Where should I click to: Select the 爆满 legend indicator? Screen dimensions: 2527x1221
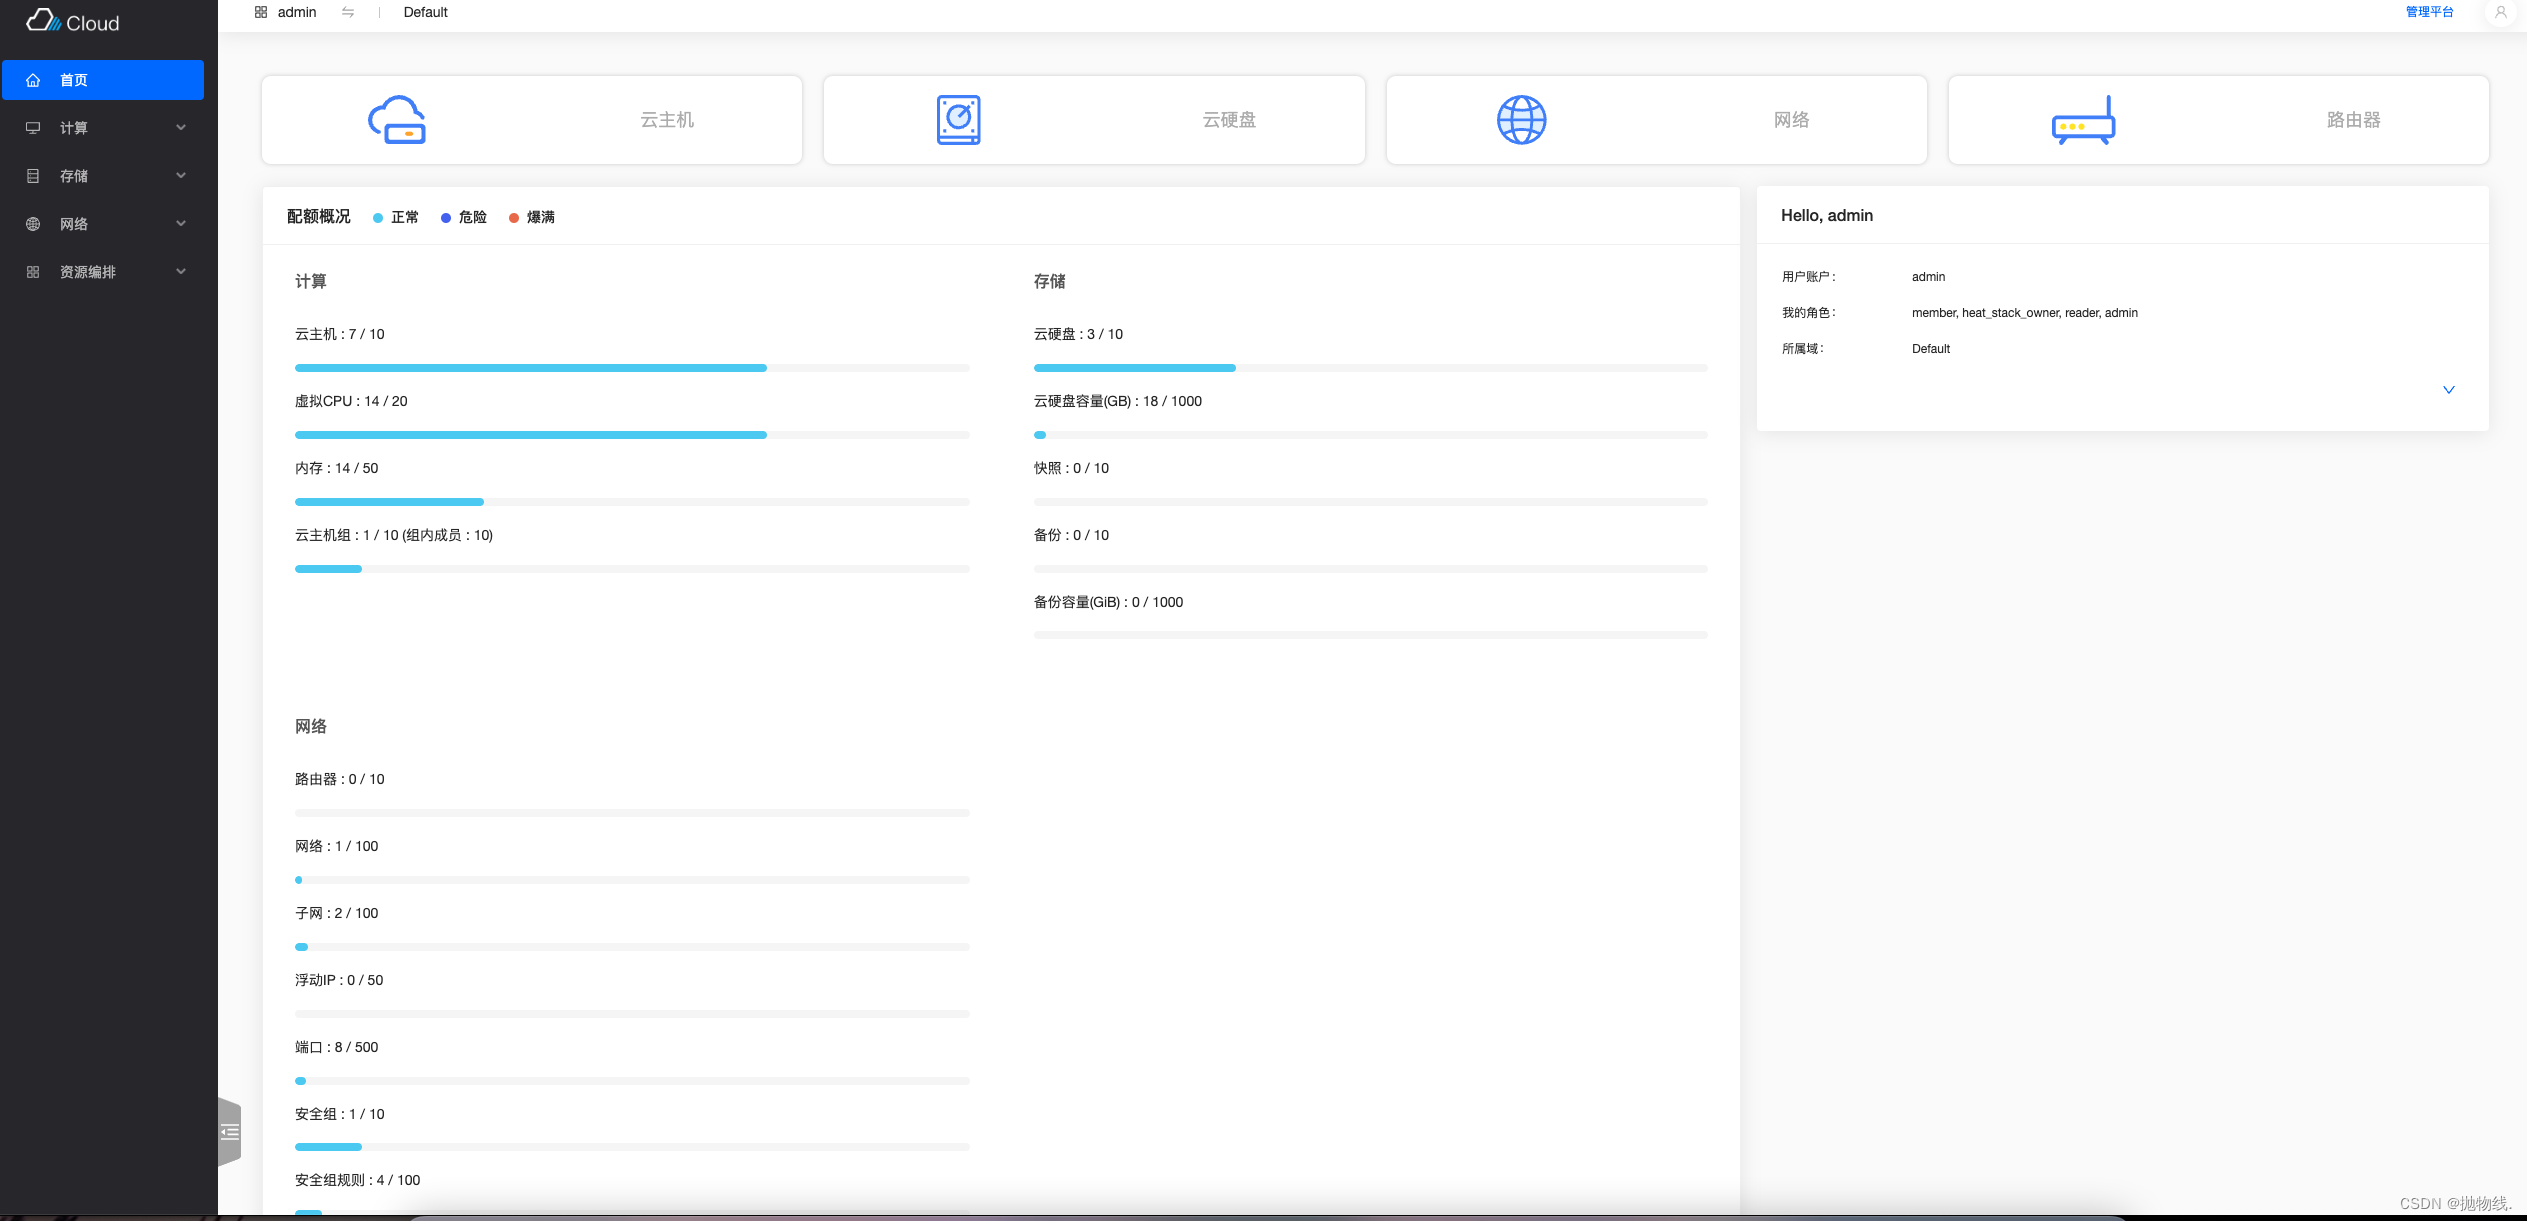tap(514, 217)
